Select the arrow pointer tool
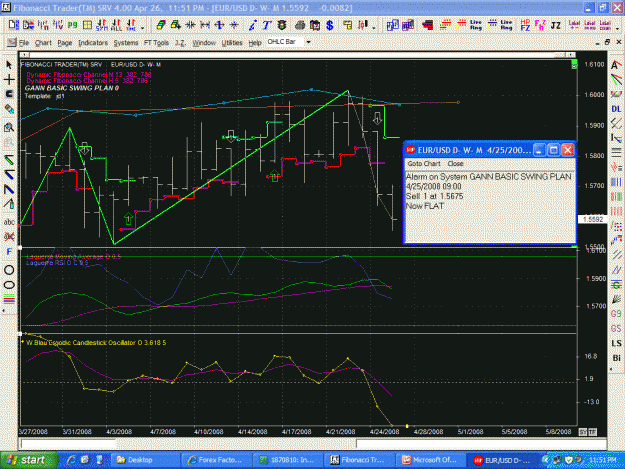This screenshot has width=625, height=469. 9,65
